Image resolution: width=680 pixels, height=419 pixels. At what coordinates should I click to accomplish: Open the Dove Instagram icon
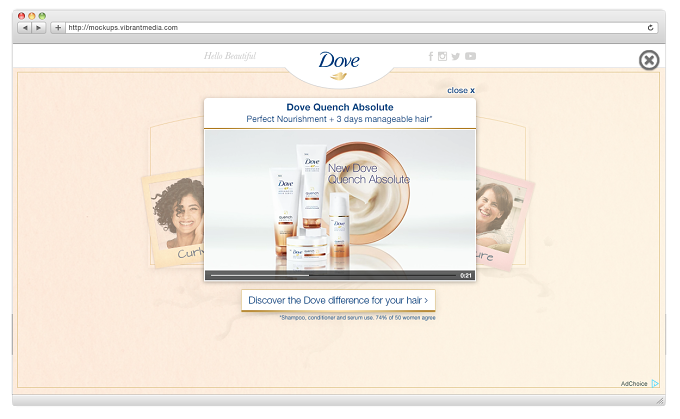pyautogui.click(x=442, y=56)
